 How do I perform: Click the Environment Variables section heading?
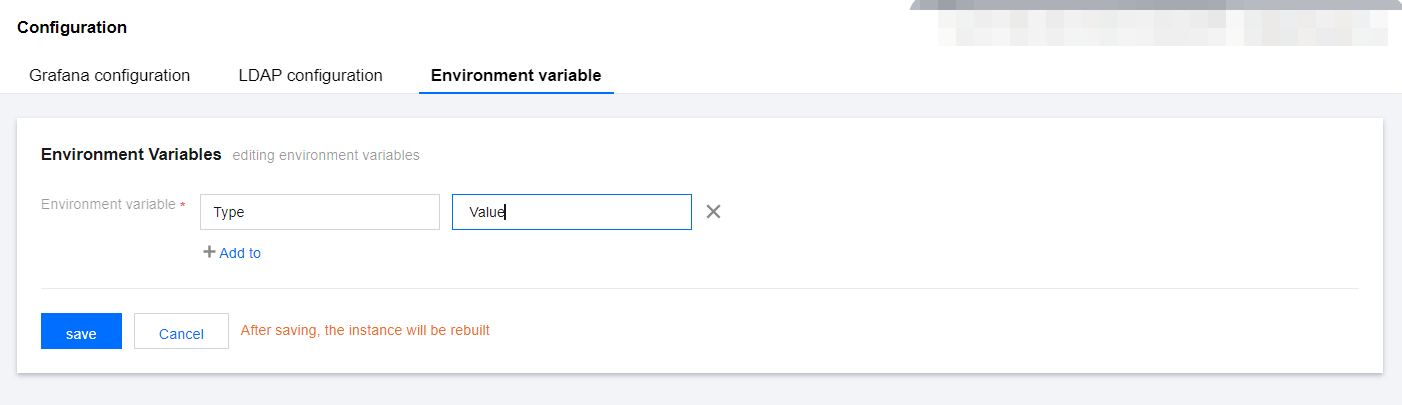131,154
